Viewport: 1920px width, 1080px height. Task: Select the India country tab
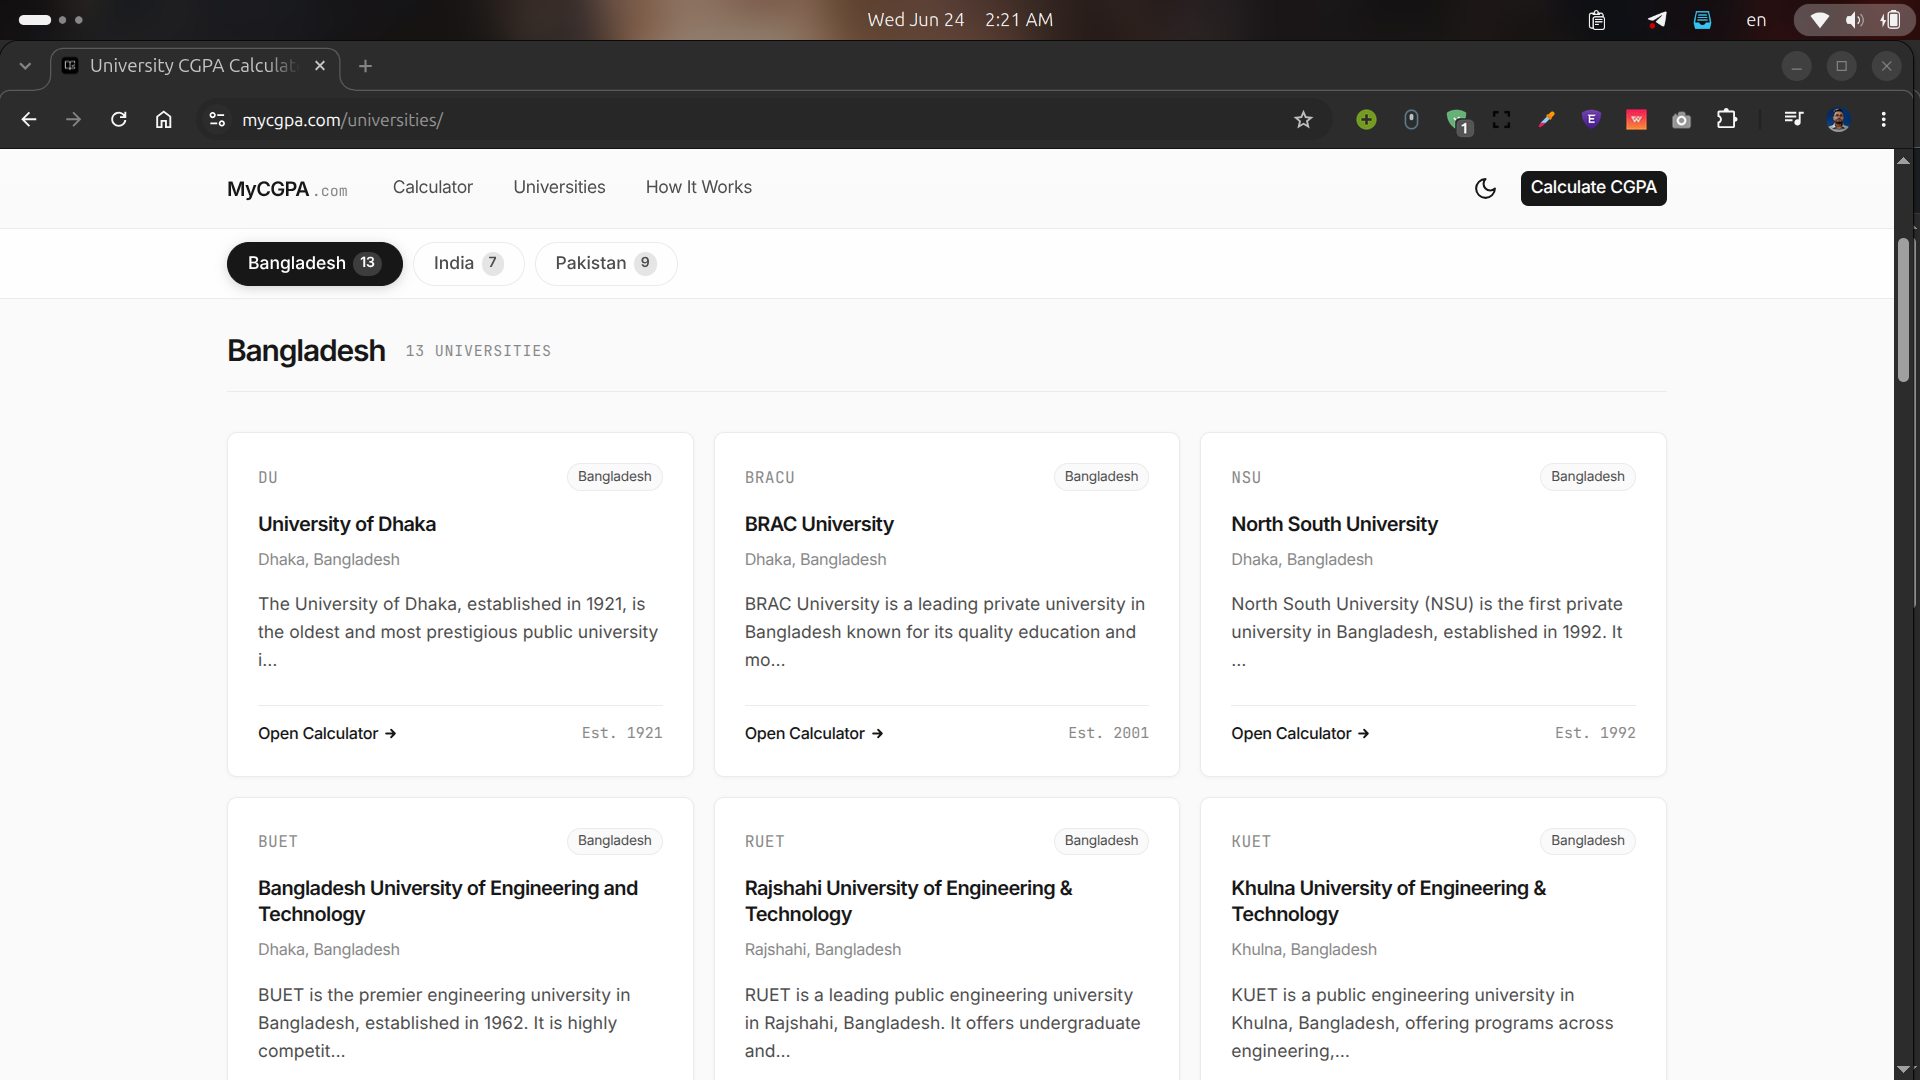pyautogui.click(x=468, y=263)
